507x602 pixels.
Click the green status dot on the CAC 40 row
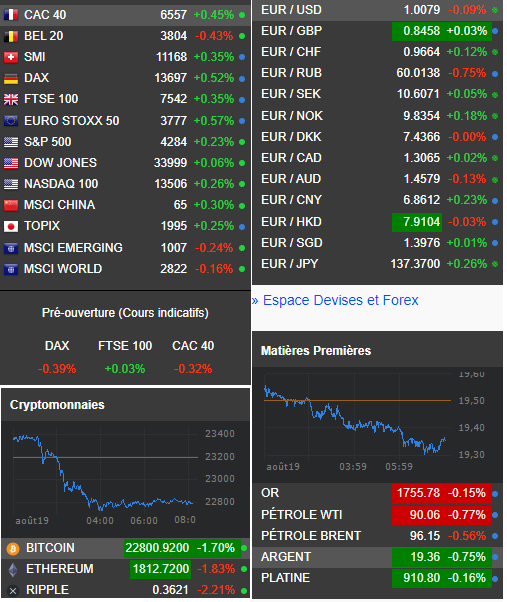coord(242,15)
